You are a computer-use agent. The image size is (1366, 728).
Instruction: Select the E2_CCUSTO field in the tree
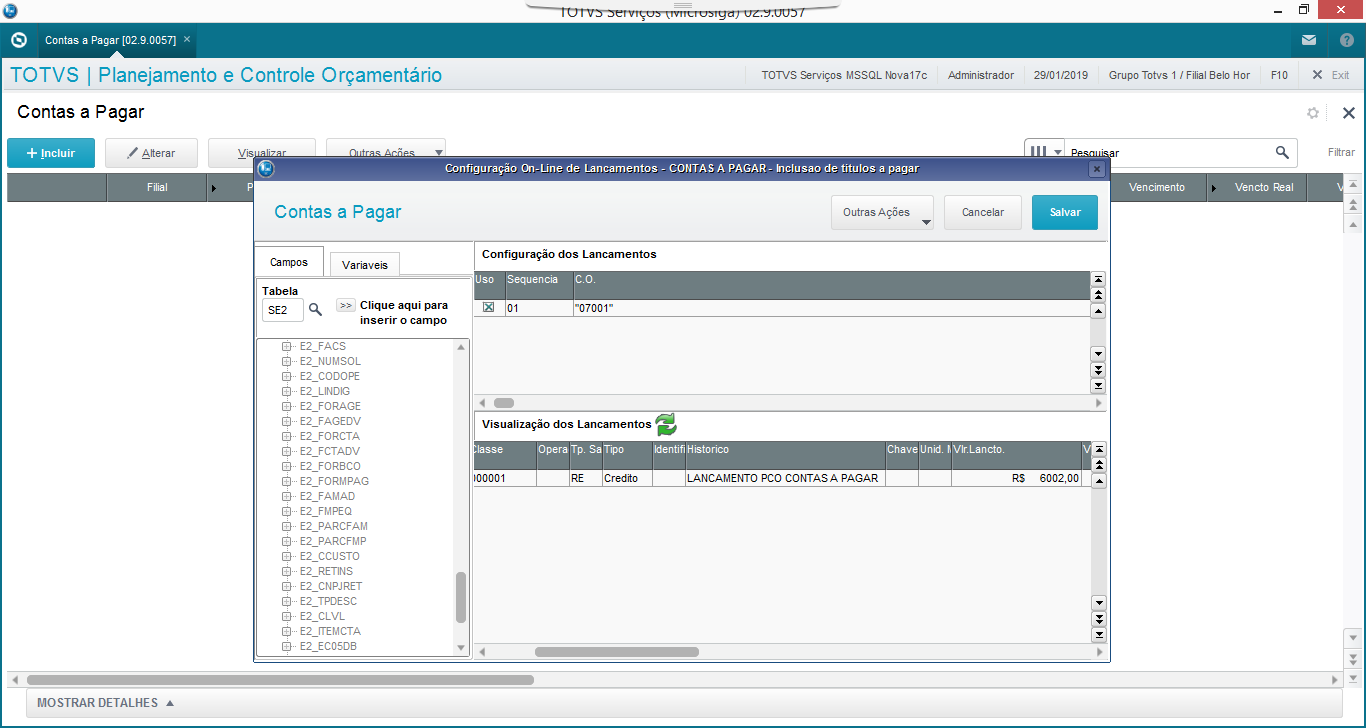pyautogui.click(x=330, y=557)
